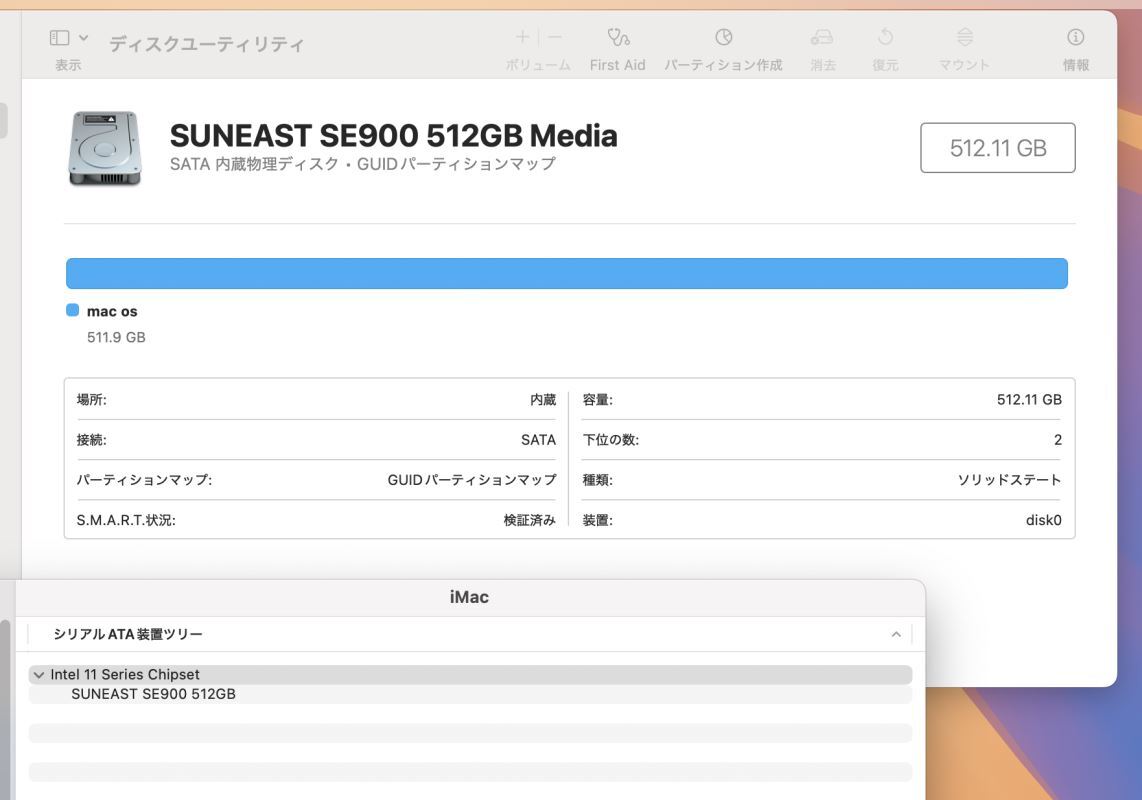Click the 消去 erase disk icon
The width and height of the screenshot is (1142, 800).
click(x=822, y=38)
